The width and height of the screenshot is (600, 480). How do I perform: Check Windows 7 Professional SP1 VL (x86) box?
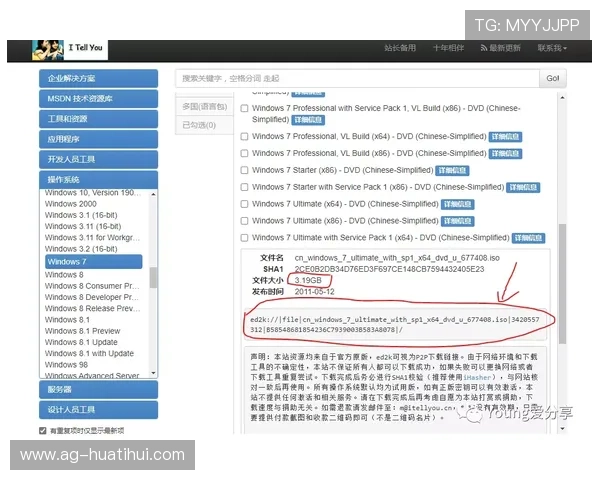(244, 109)
